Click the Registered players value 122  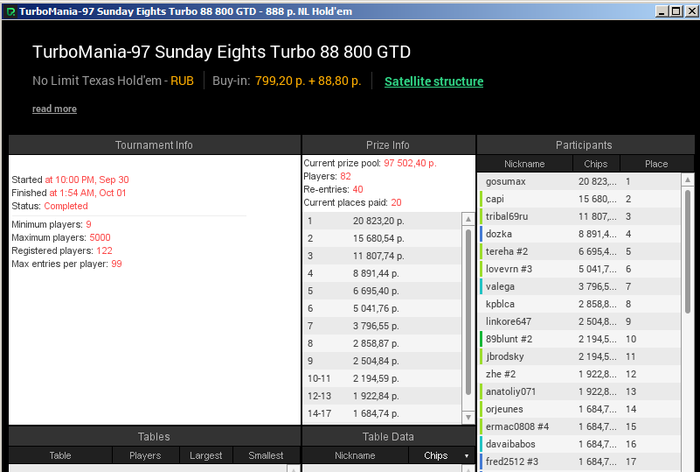pos(104,251)
